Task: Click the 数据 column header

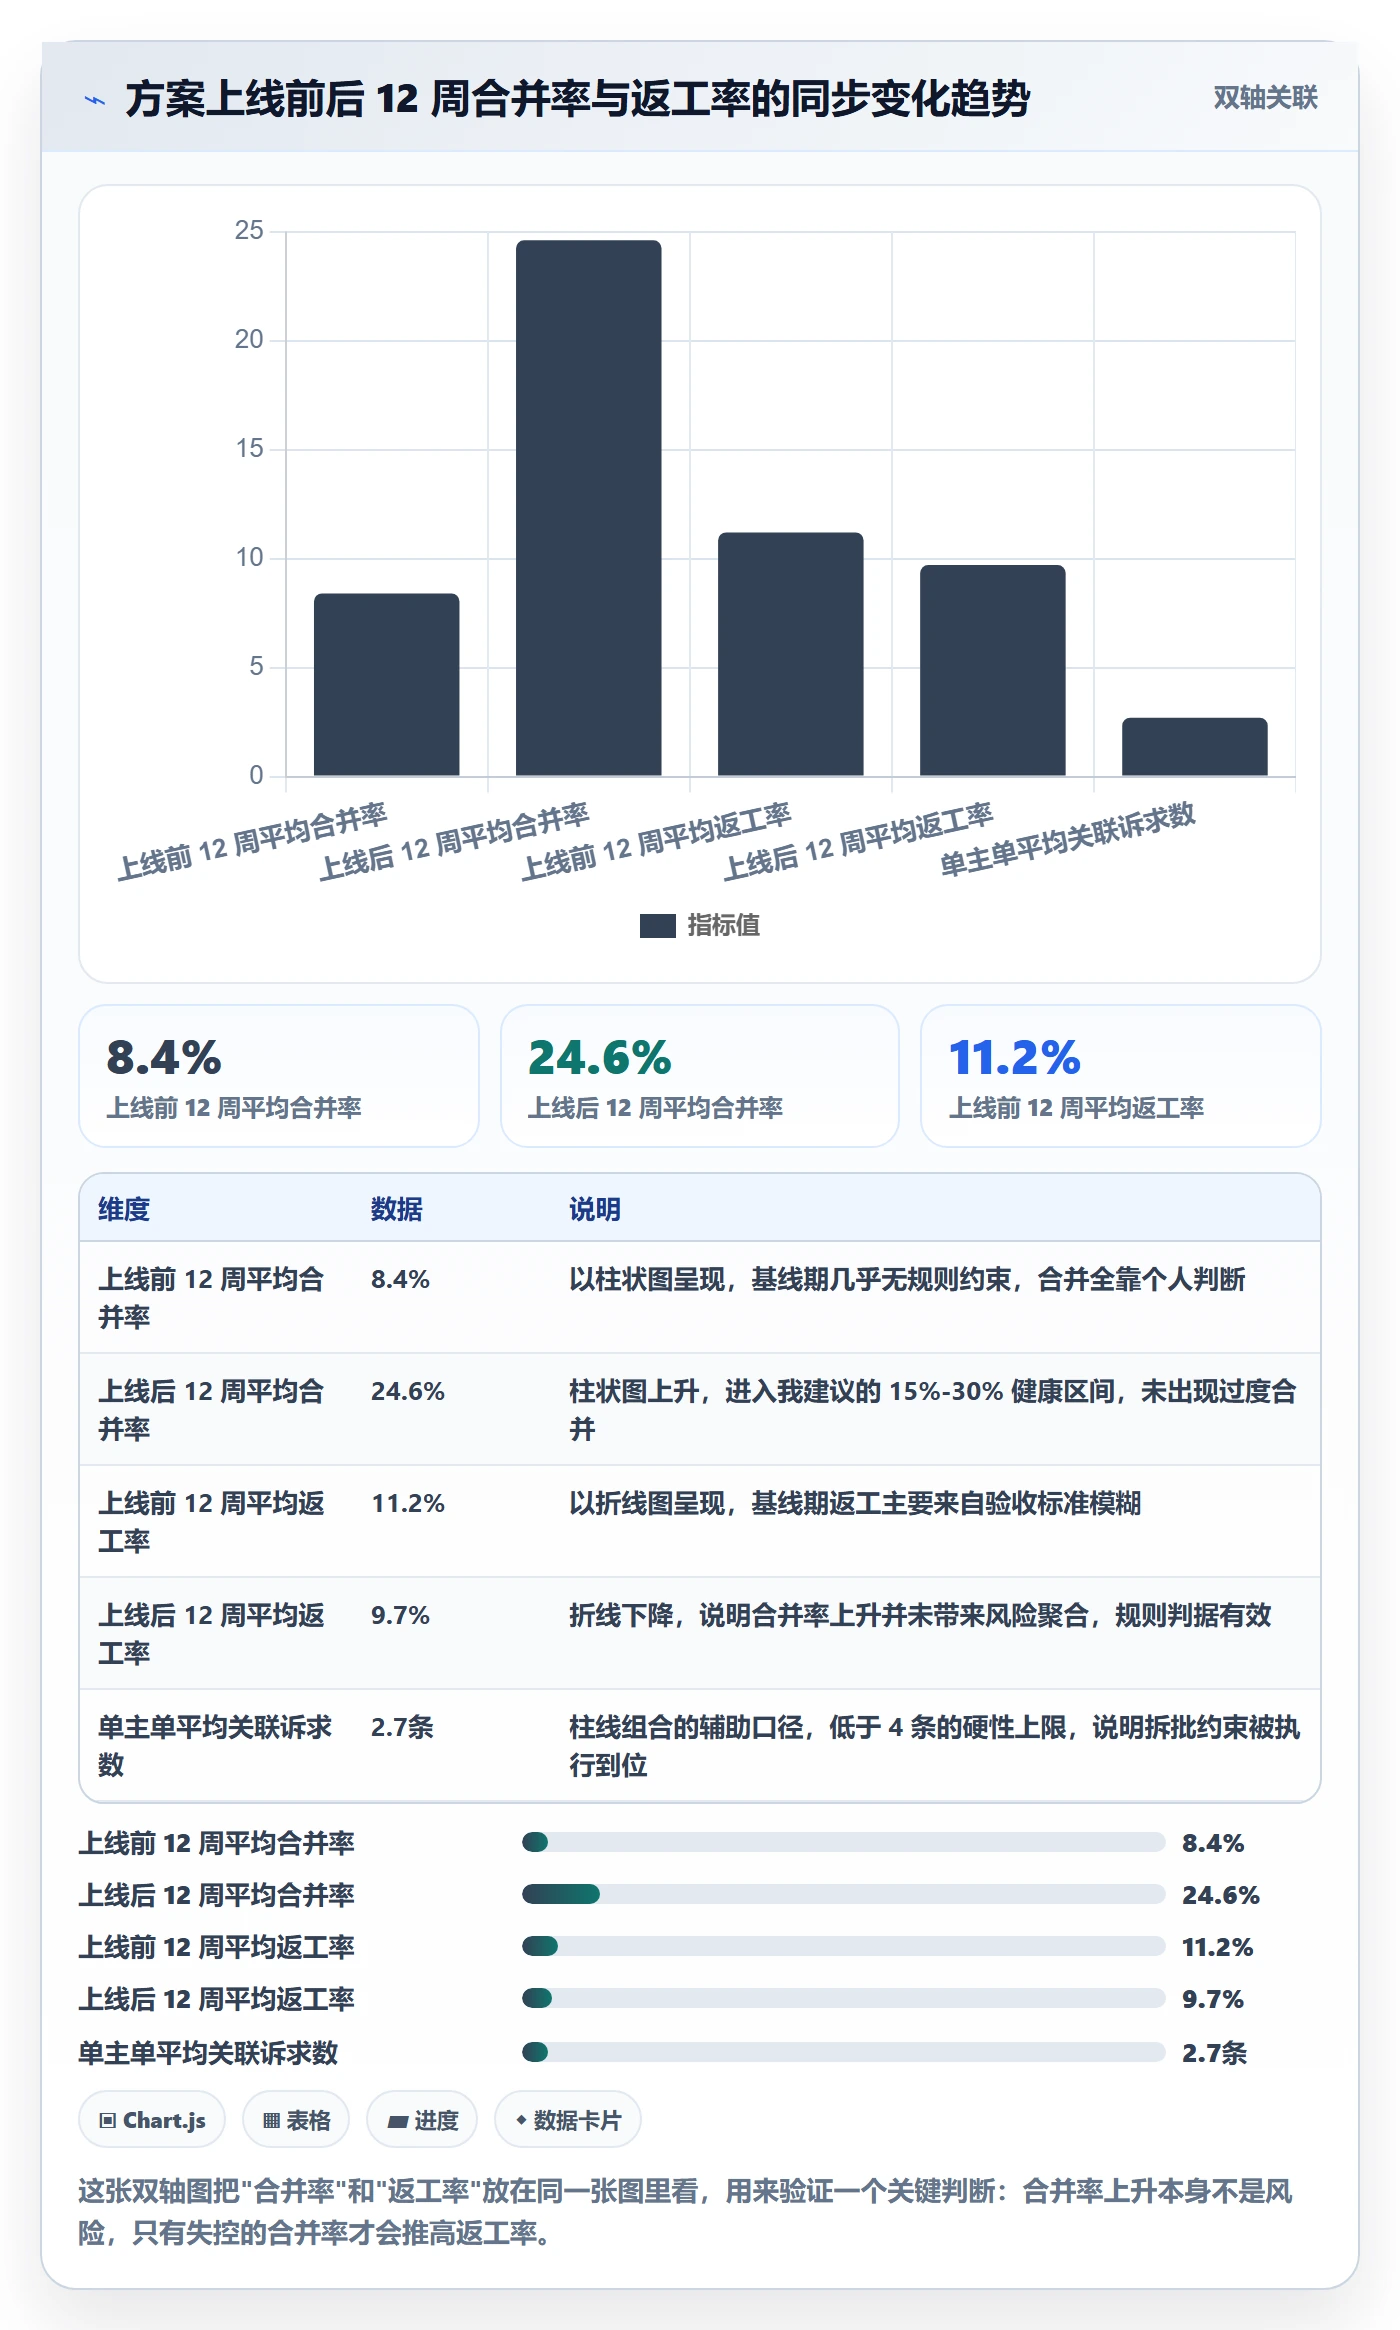Action: pyautogui.click(x=397, y=1209)
